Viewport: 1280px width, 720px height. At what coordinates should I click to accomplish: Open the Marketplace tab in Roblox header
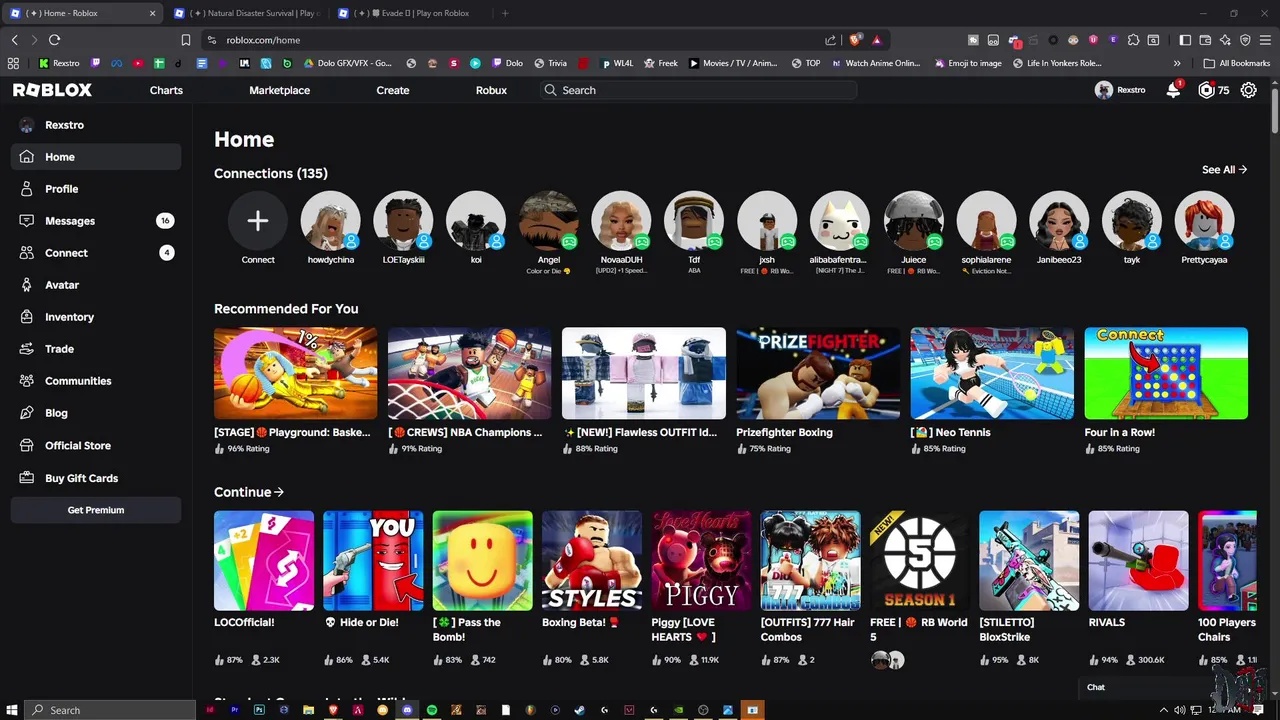click(279, 90)
